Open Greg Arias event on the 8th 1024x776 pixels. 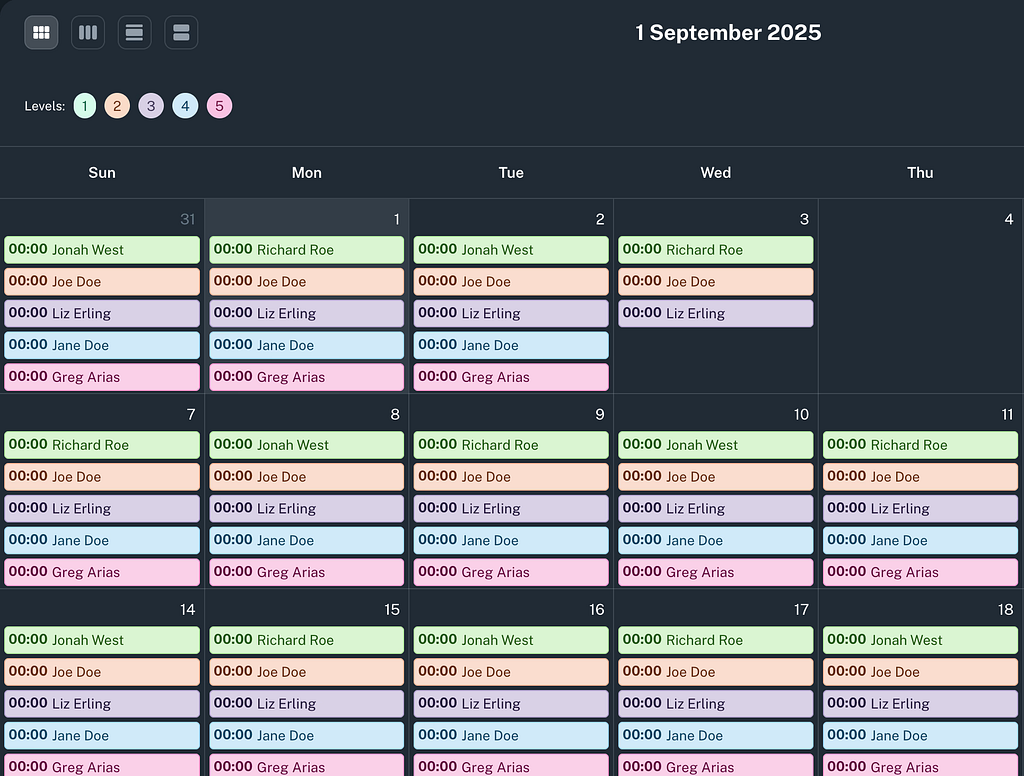306,572
